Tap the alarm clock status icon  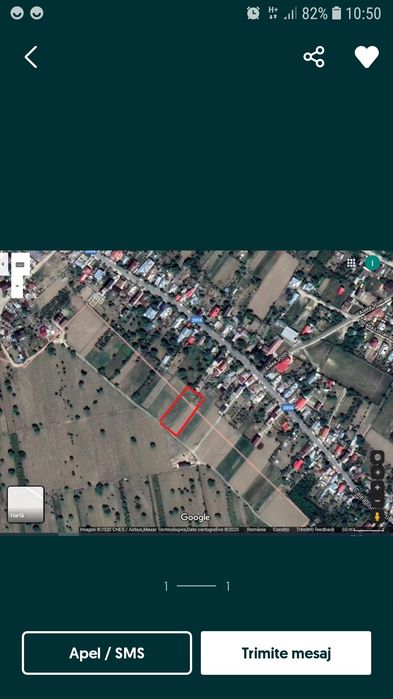point(253,13)
